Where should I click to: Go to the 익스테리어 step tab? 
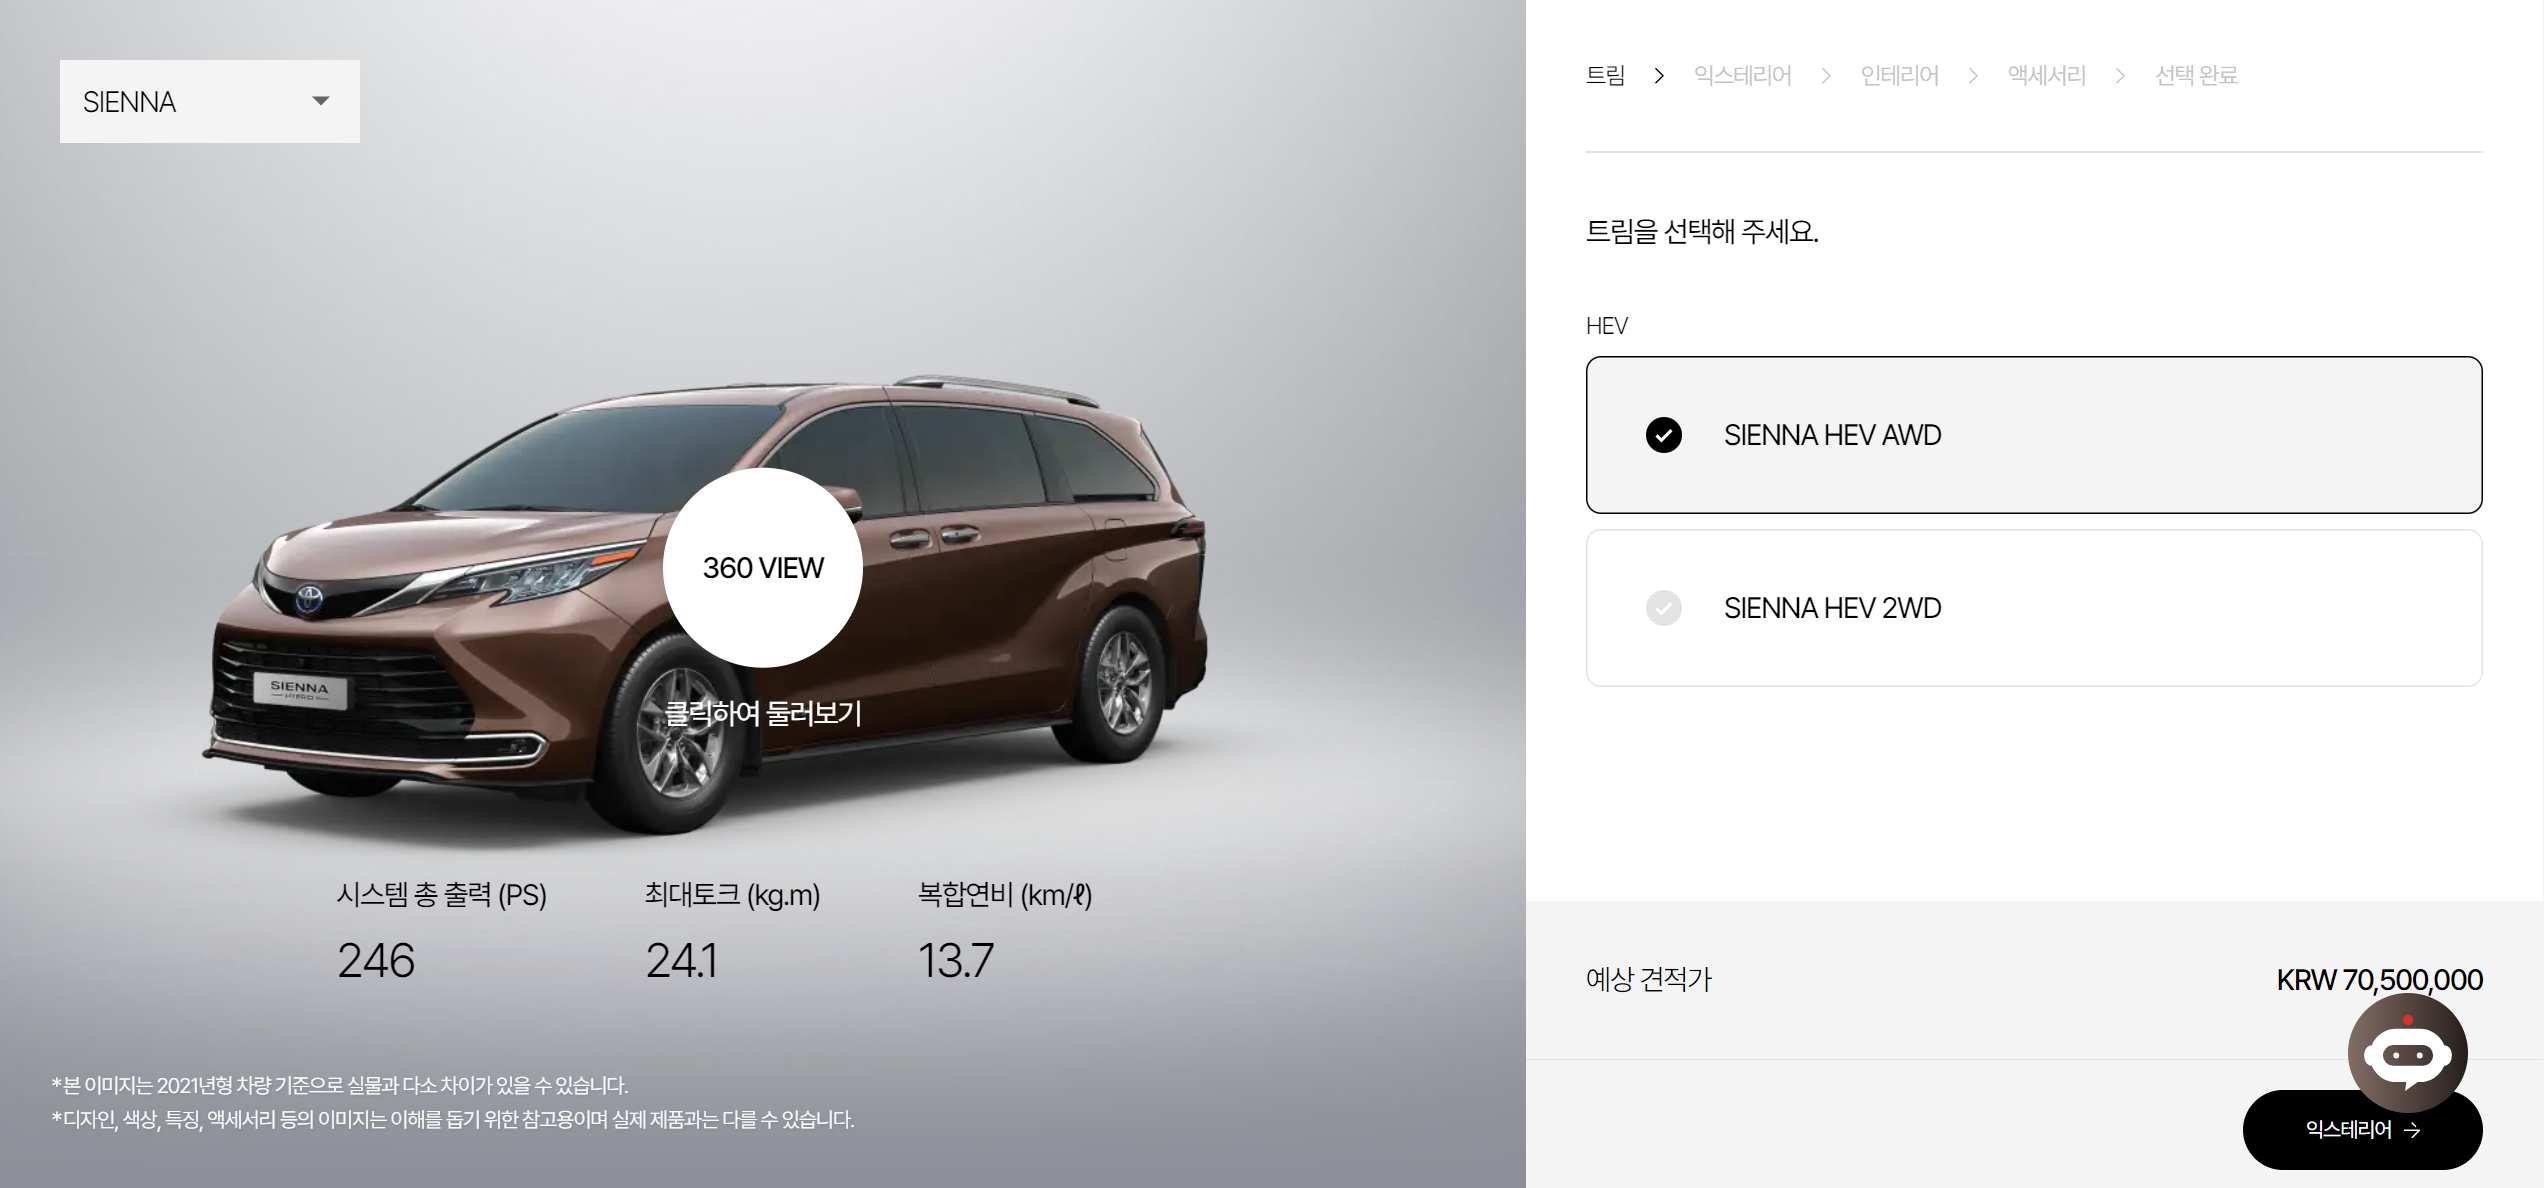1742,76
